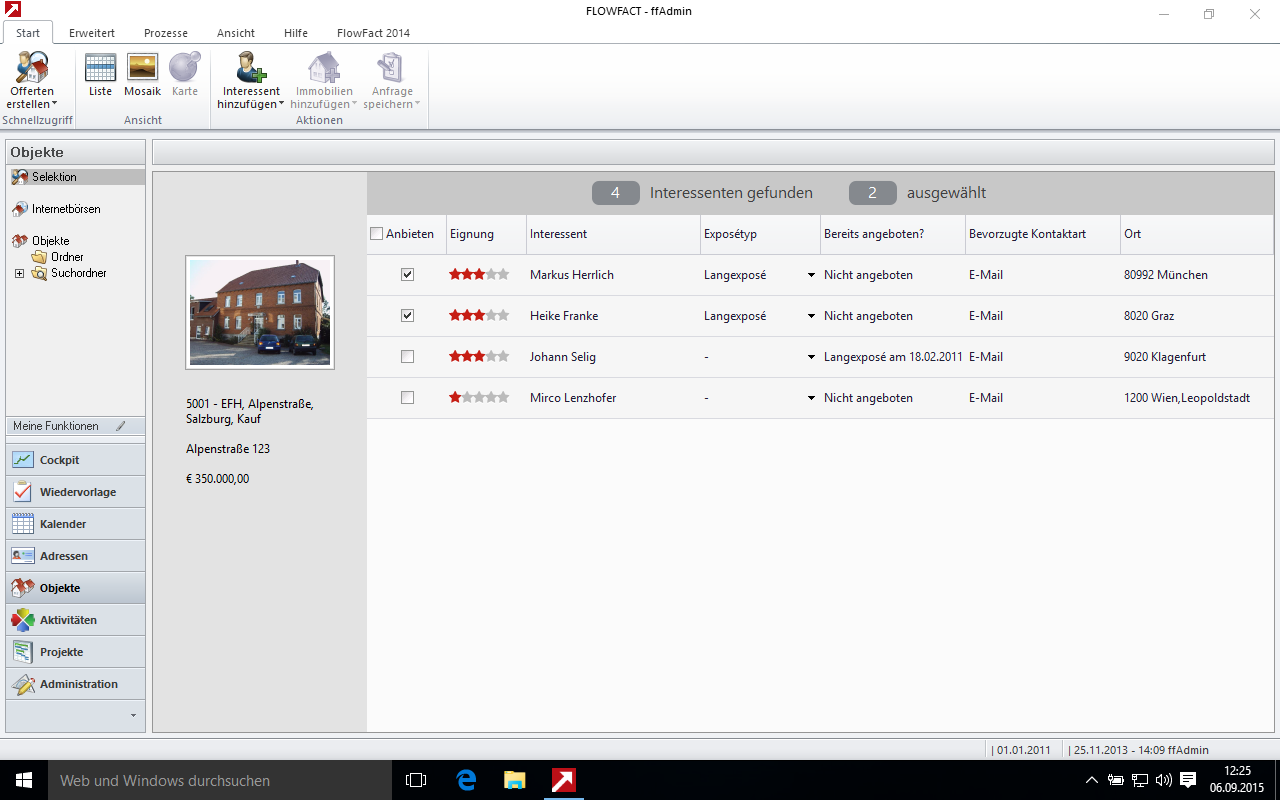
Task: Expand the Suchordner tree node
Action: tap(19, 273)
